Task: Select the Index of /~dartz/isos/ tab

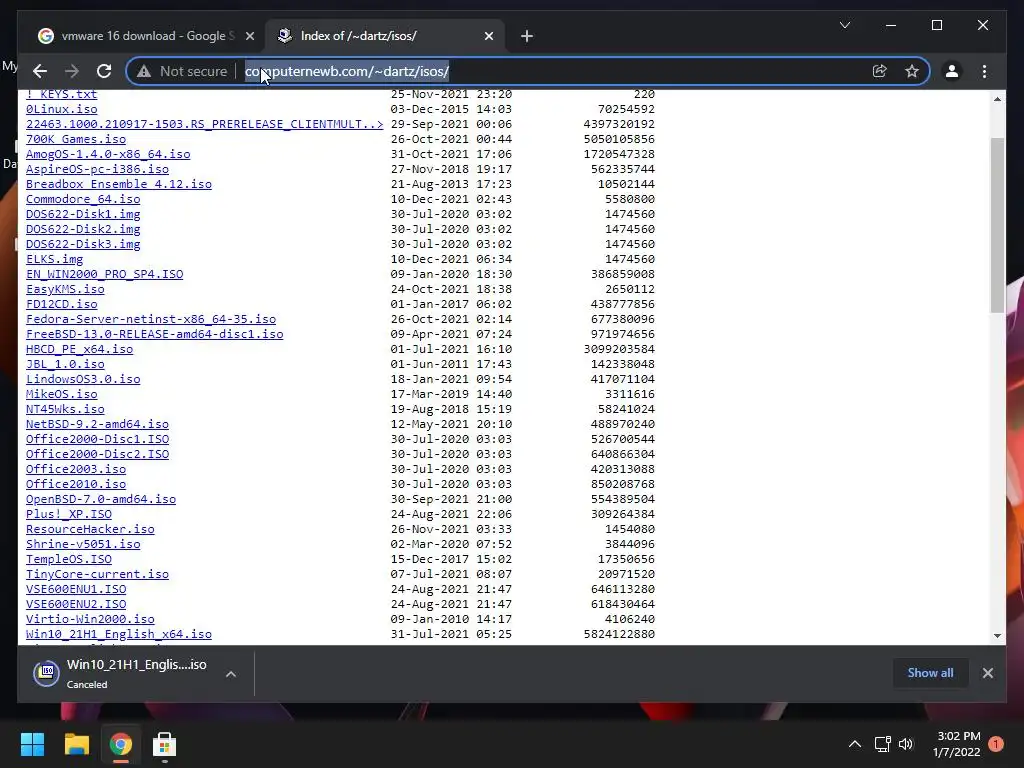Action: coord(385,36)
